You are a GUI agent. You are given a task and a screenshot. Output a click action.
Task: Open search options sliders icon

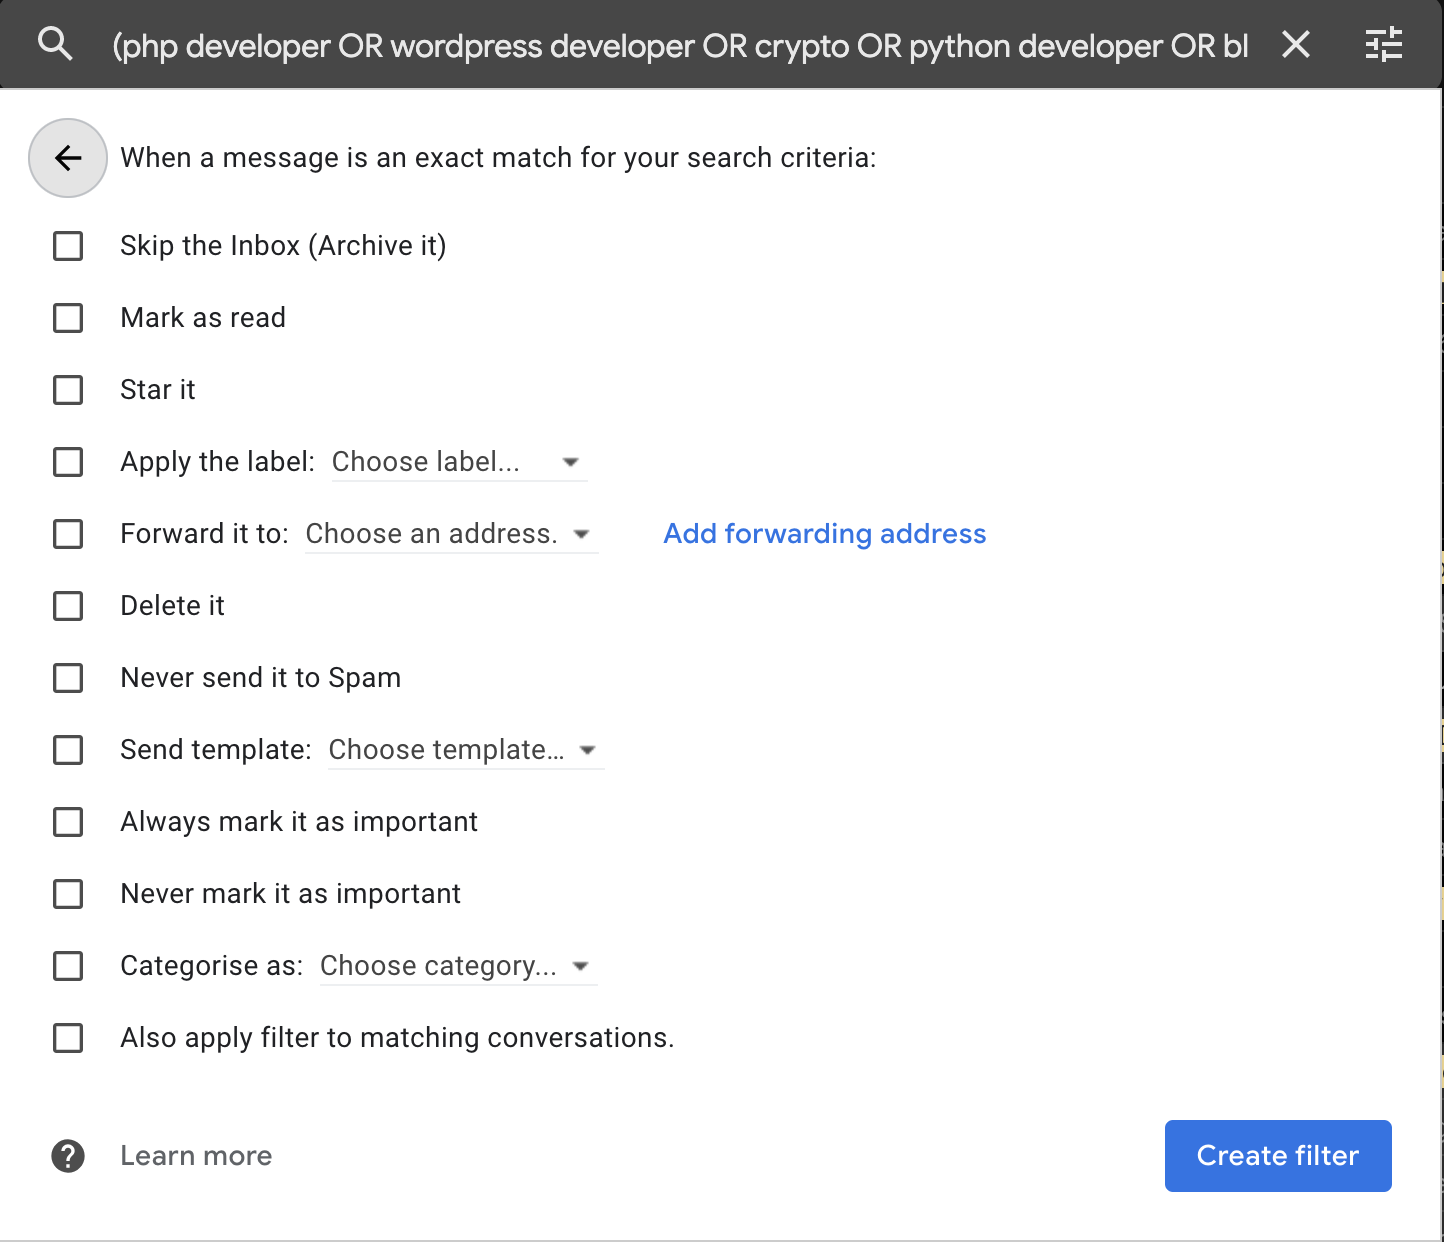pyautogui.click(x=1384, y=44)
